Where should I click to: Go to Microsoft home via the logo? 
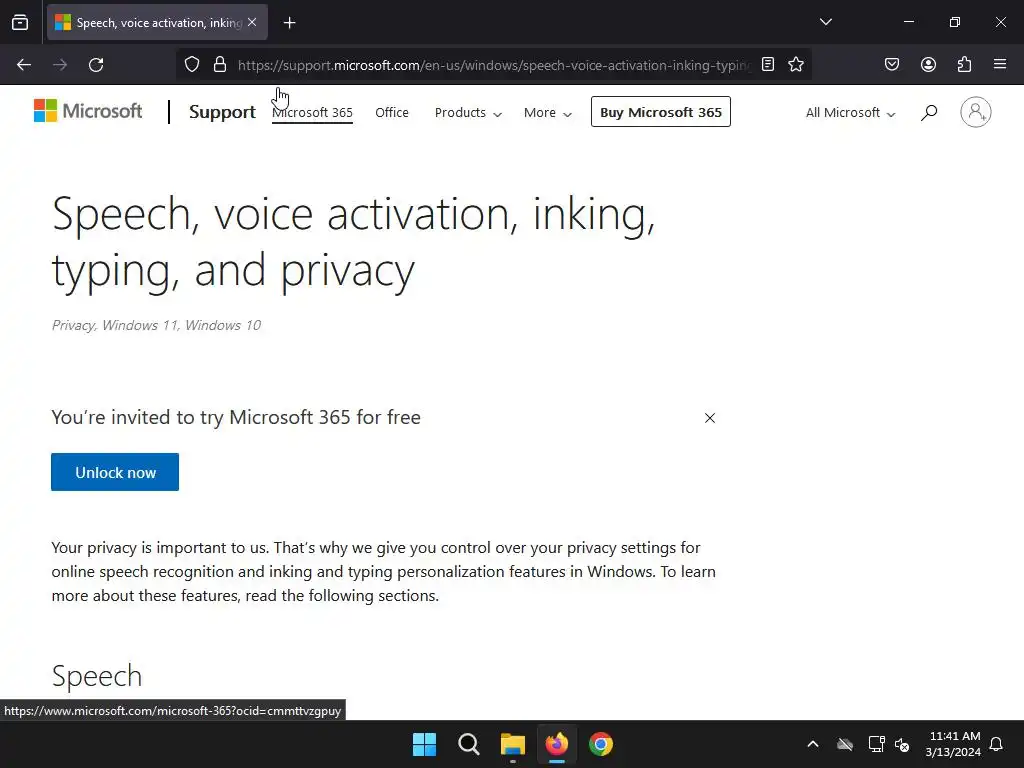coord(88,111)
